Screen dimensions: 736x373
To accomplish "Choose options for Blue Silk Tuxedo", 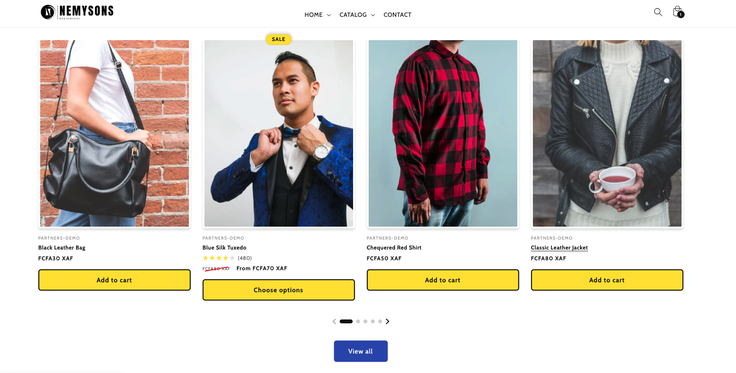I will [x=278, y=290].
